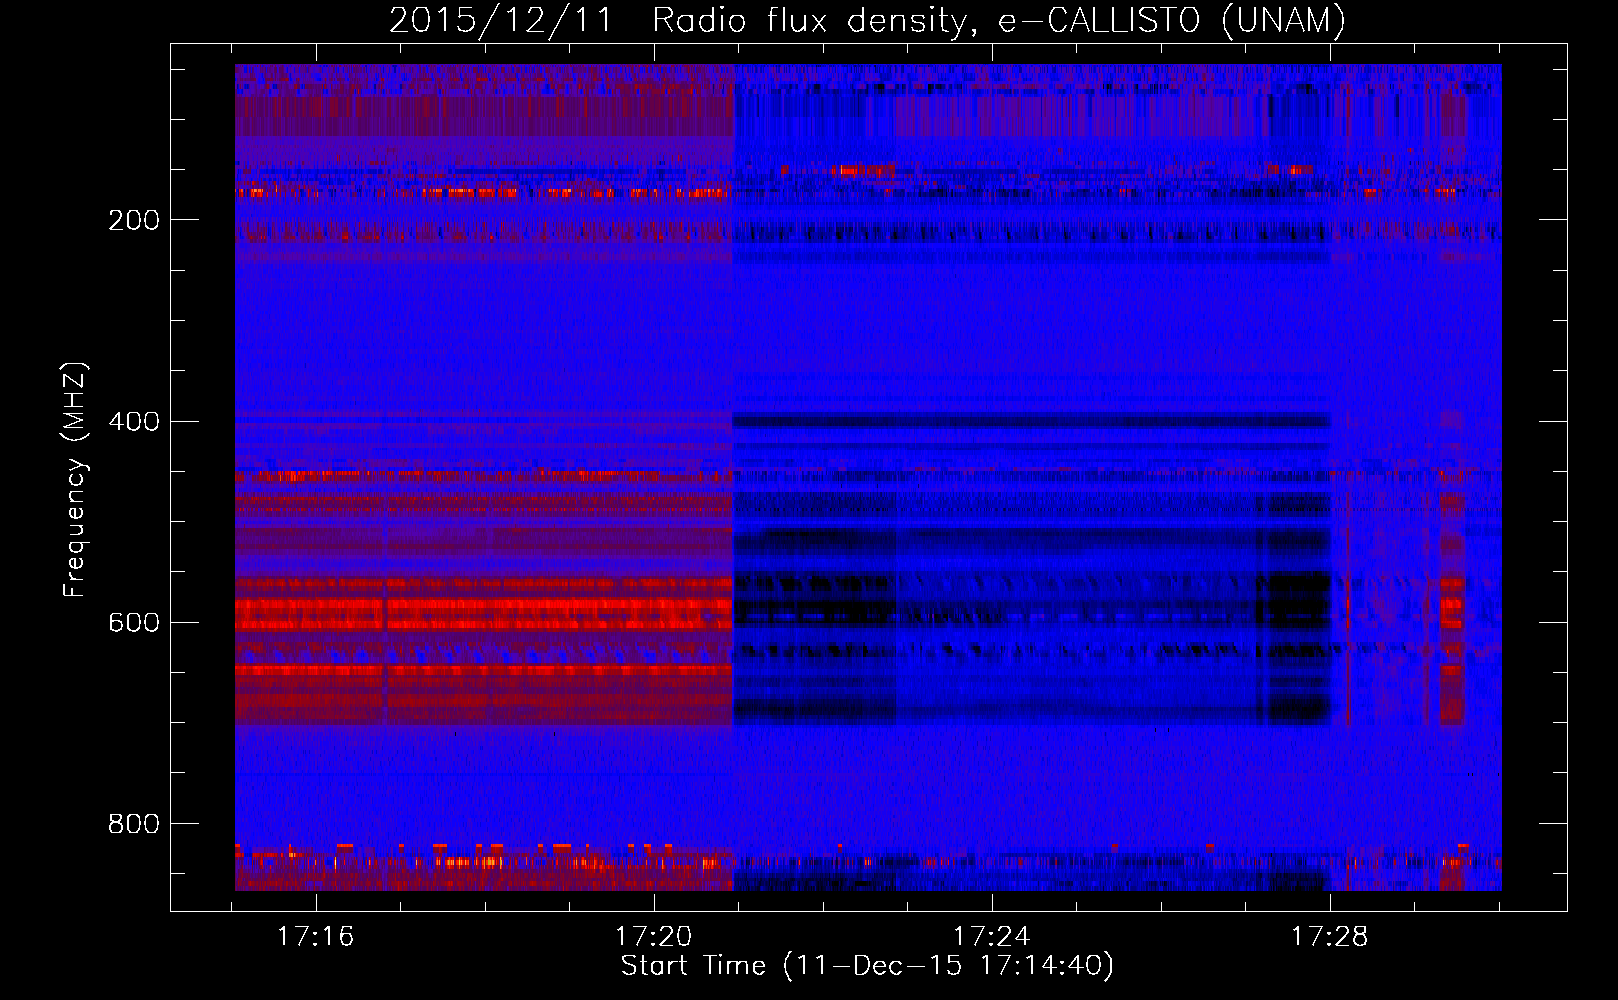Image resolution: width=1618 pixels, height=1000 pixels.
Task: Click the 17:24 time tick label
Action: coord(992,937)
